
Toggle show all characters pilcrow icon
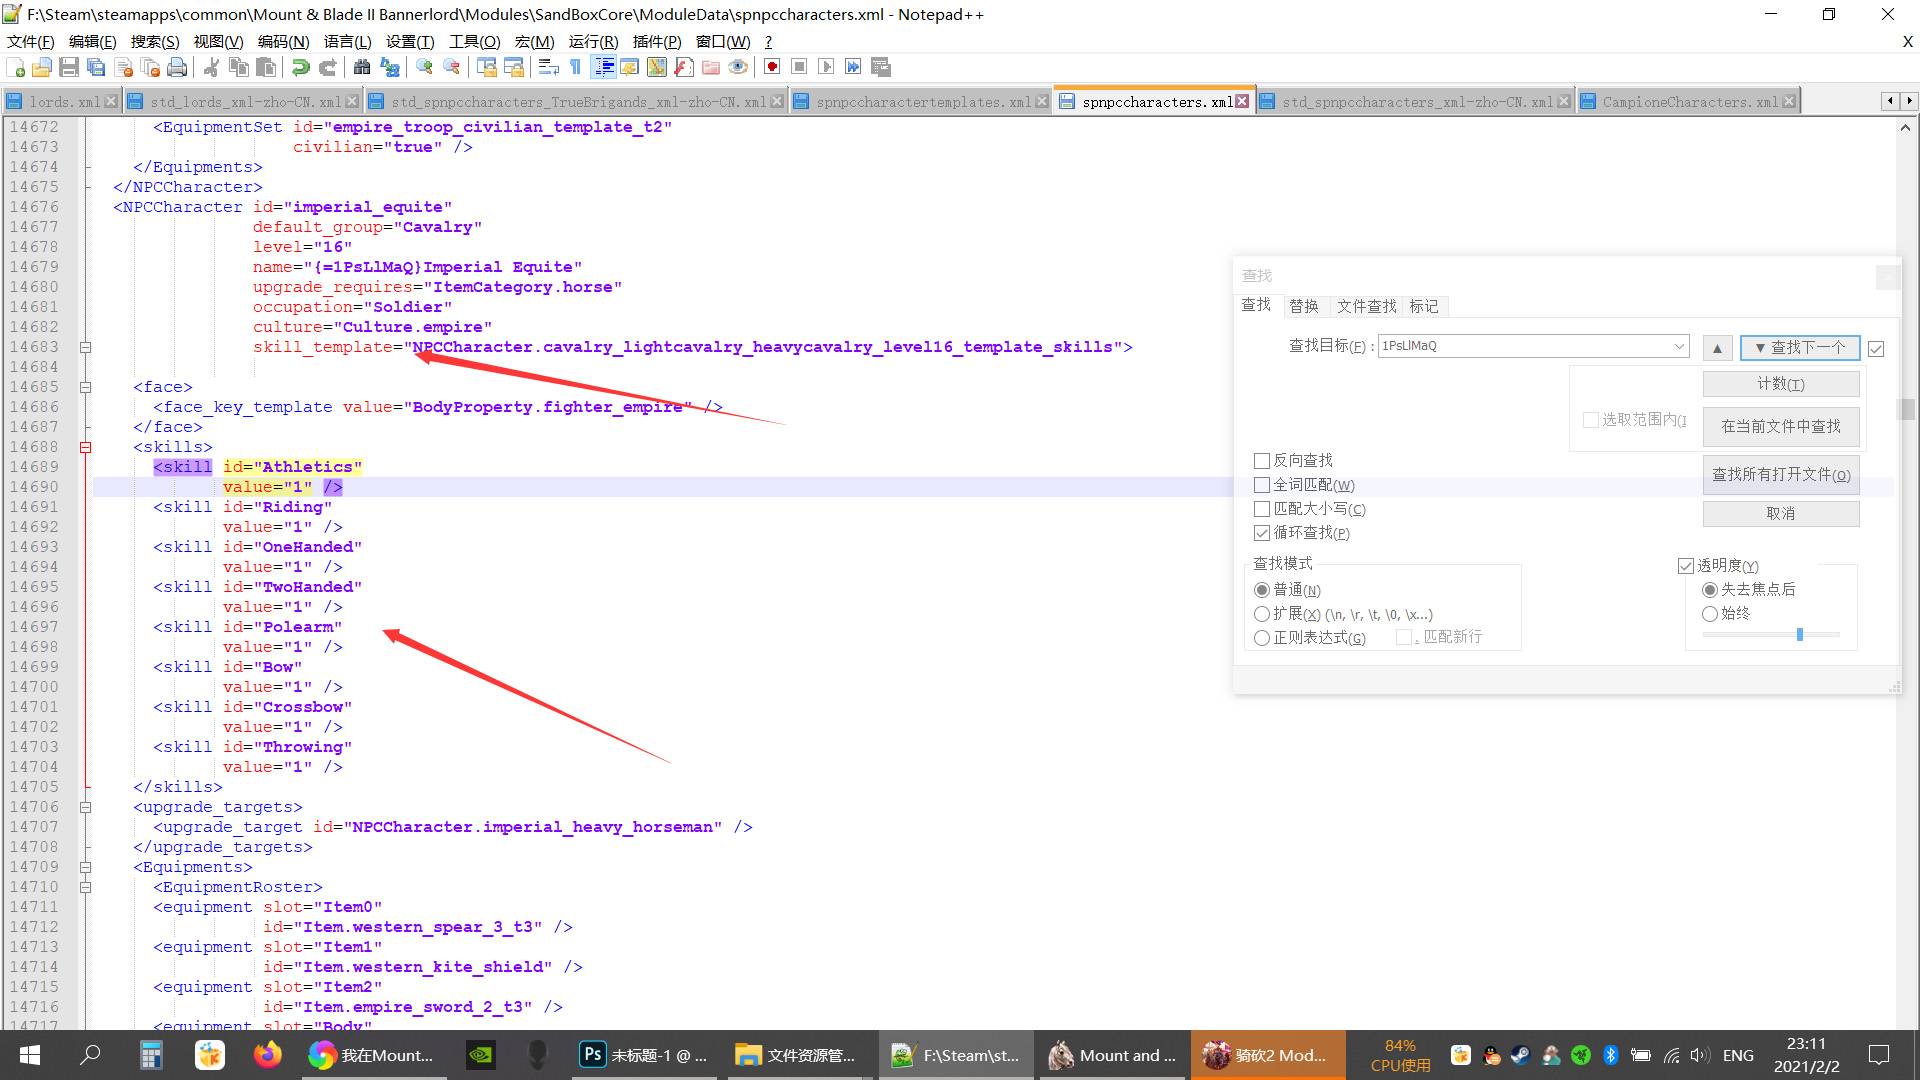pyautogui.click(x=575, y=67)
